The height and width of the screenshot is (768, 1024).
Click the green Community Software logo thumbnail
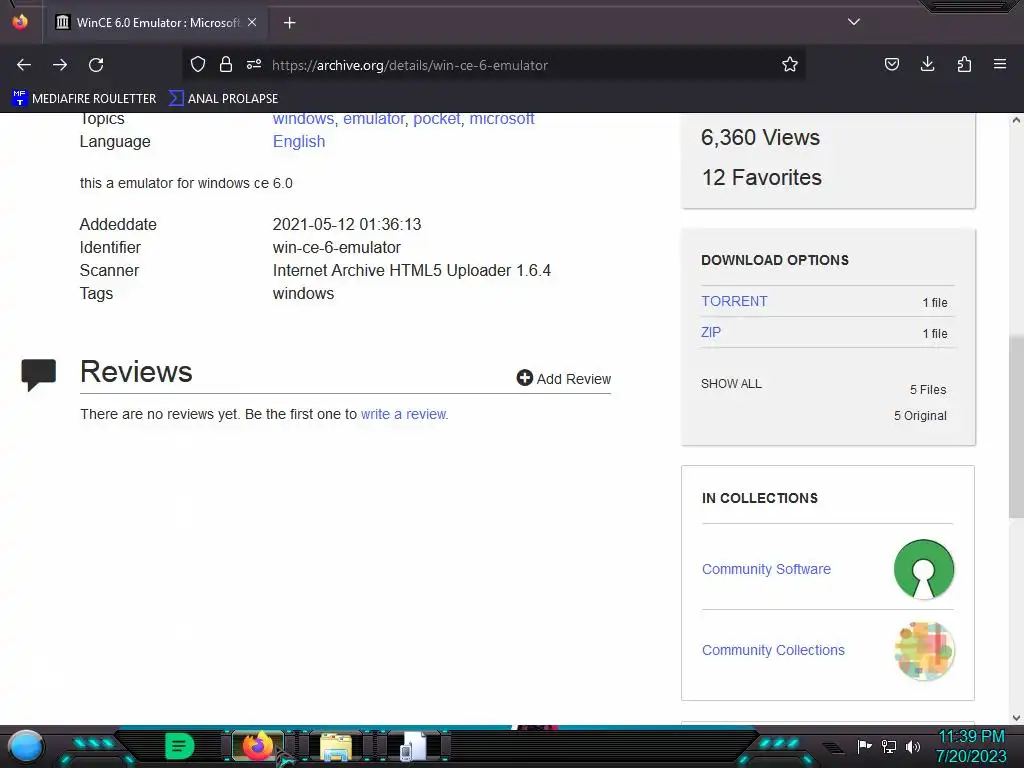[923, 569]
